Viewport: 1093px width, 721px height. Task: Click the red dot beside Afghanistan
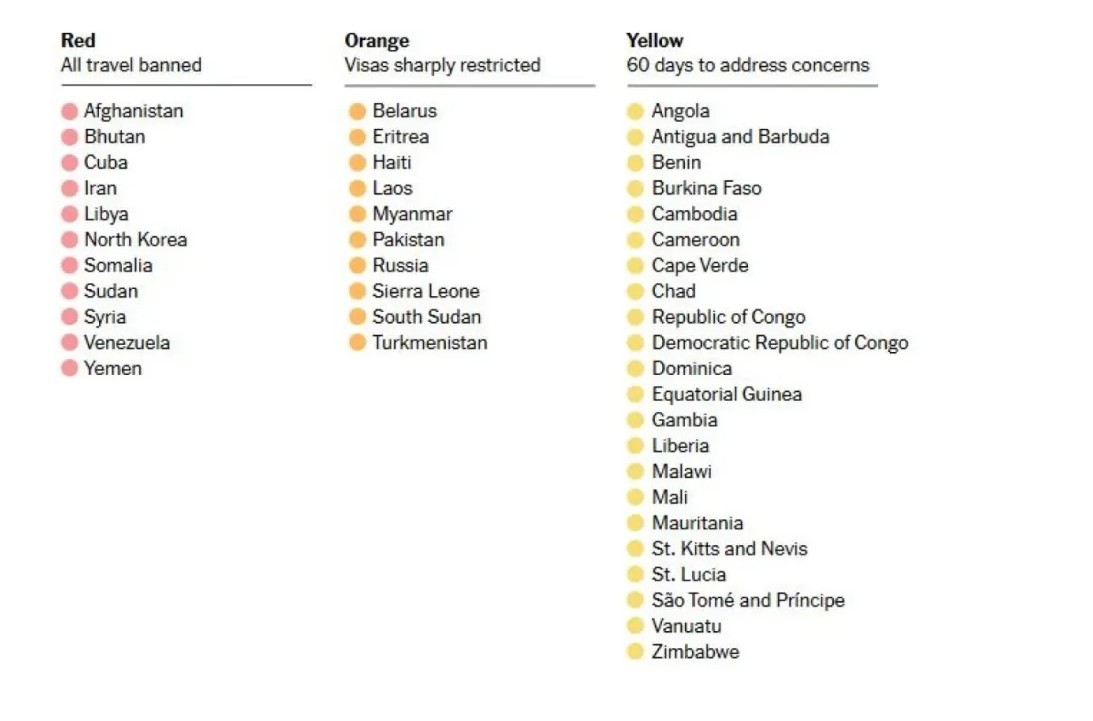69,111
